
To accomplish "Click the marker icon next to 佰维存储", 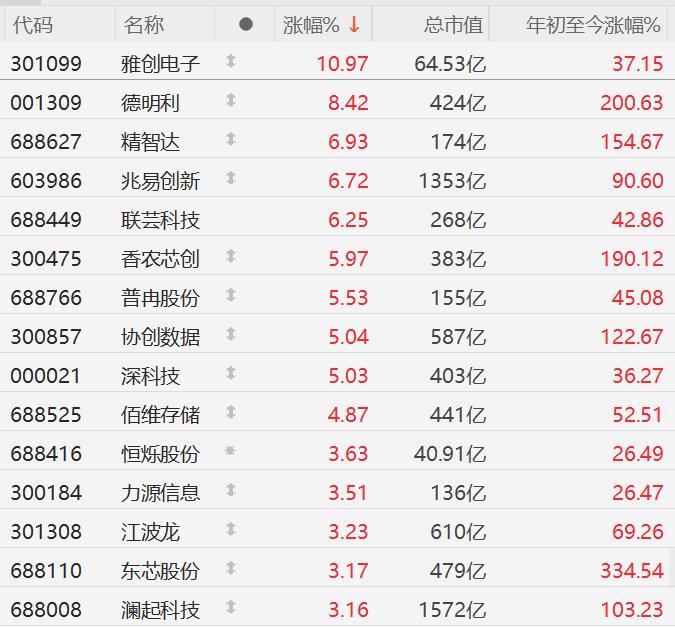I will pos(231,412).
